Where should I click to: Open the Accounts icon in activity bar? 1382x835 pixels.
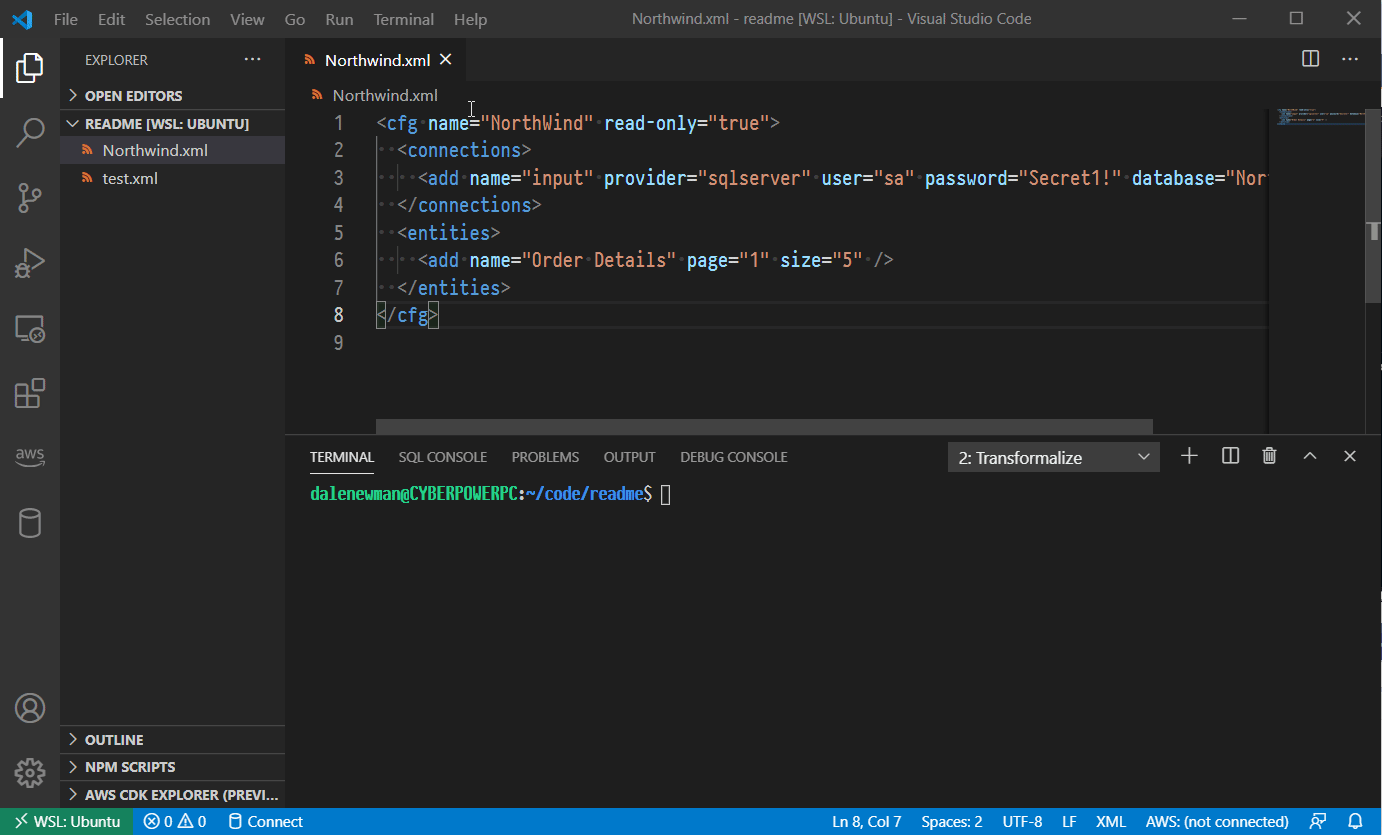coord(30,709)
